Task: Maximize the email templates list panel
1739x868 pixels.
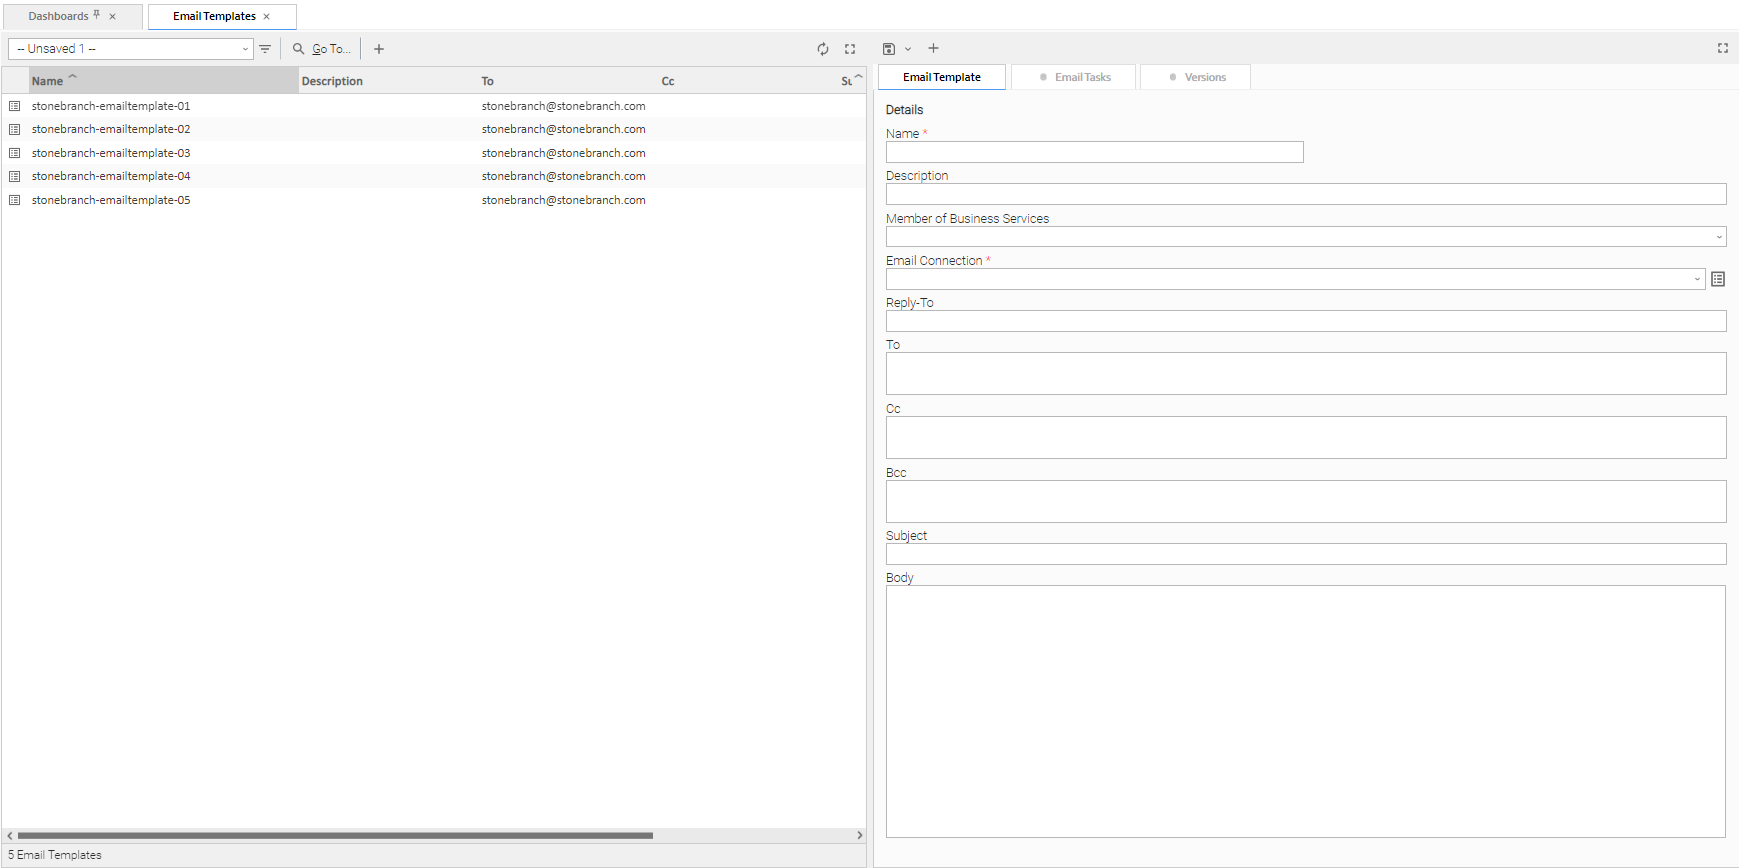Action: [x=850, y=49]
